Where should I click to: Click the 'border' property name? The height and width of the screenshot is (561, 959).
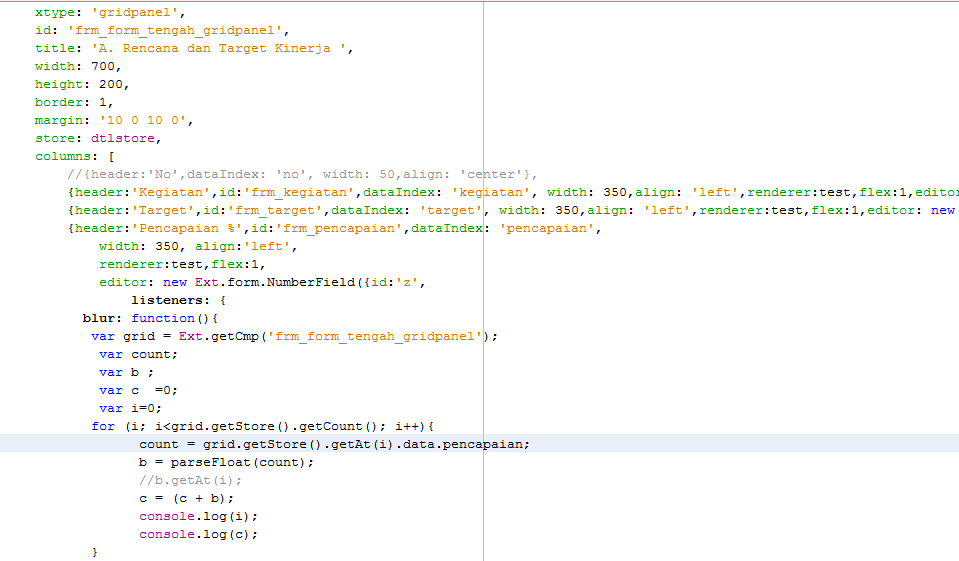coord(59,102)
